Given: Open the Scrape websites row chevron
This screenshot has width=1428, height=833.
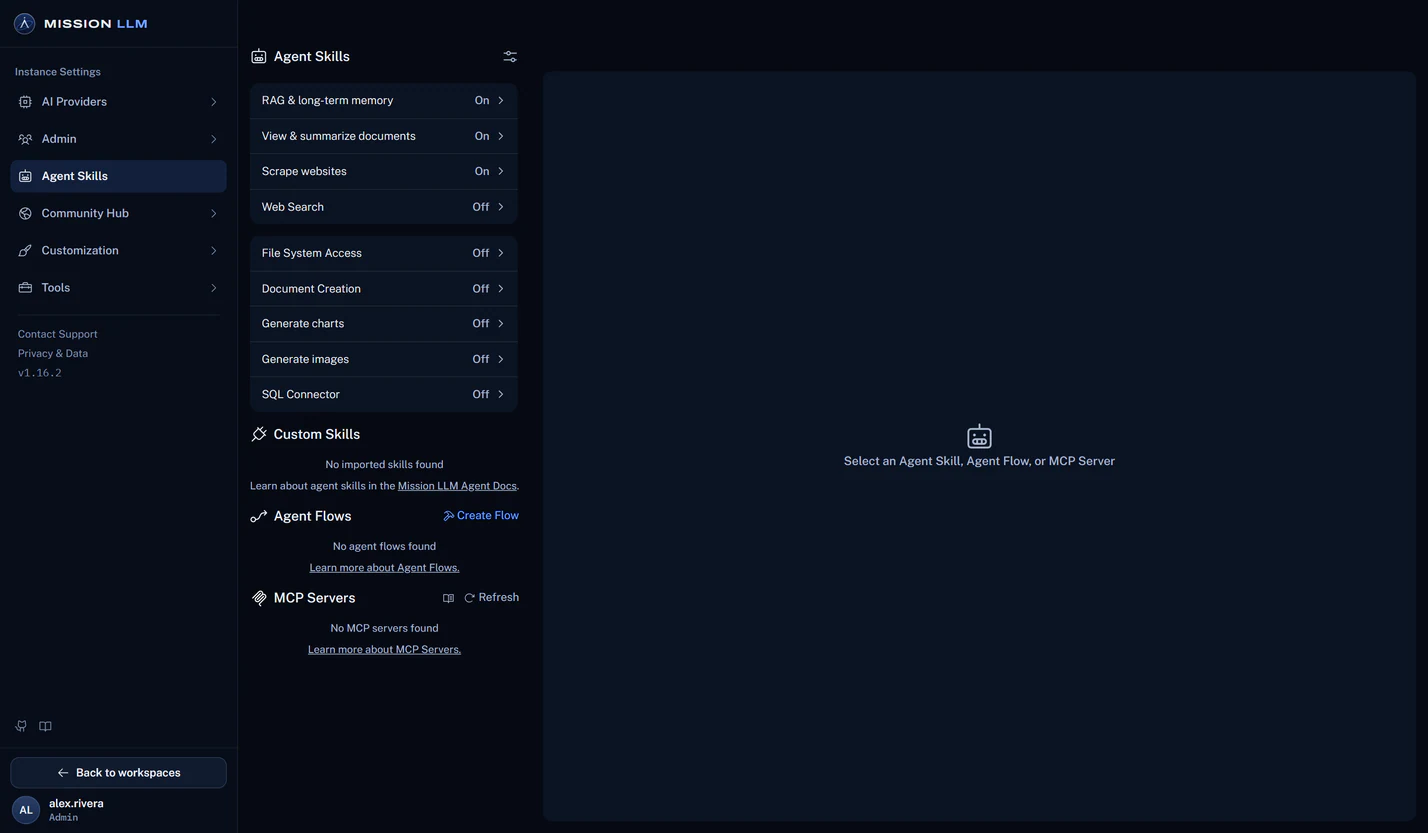Looking at the screenshot, I should [x=501, y=171].
